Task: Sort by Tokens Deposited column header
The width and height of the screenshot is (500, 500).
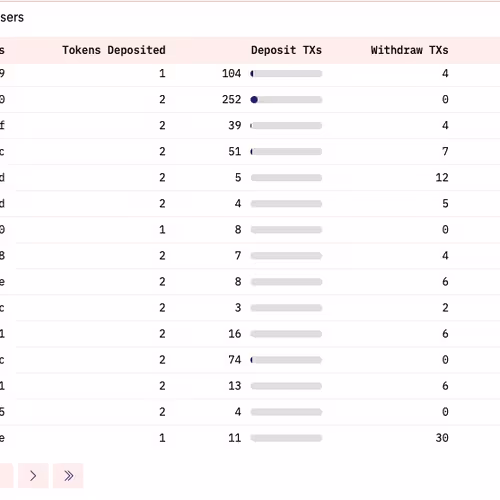Action: 114,50
